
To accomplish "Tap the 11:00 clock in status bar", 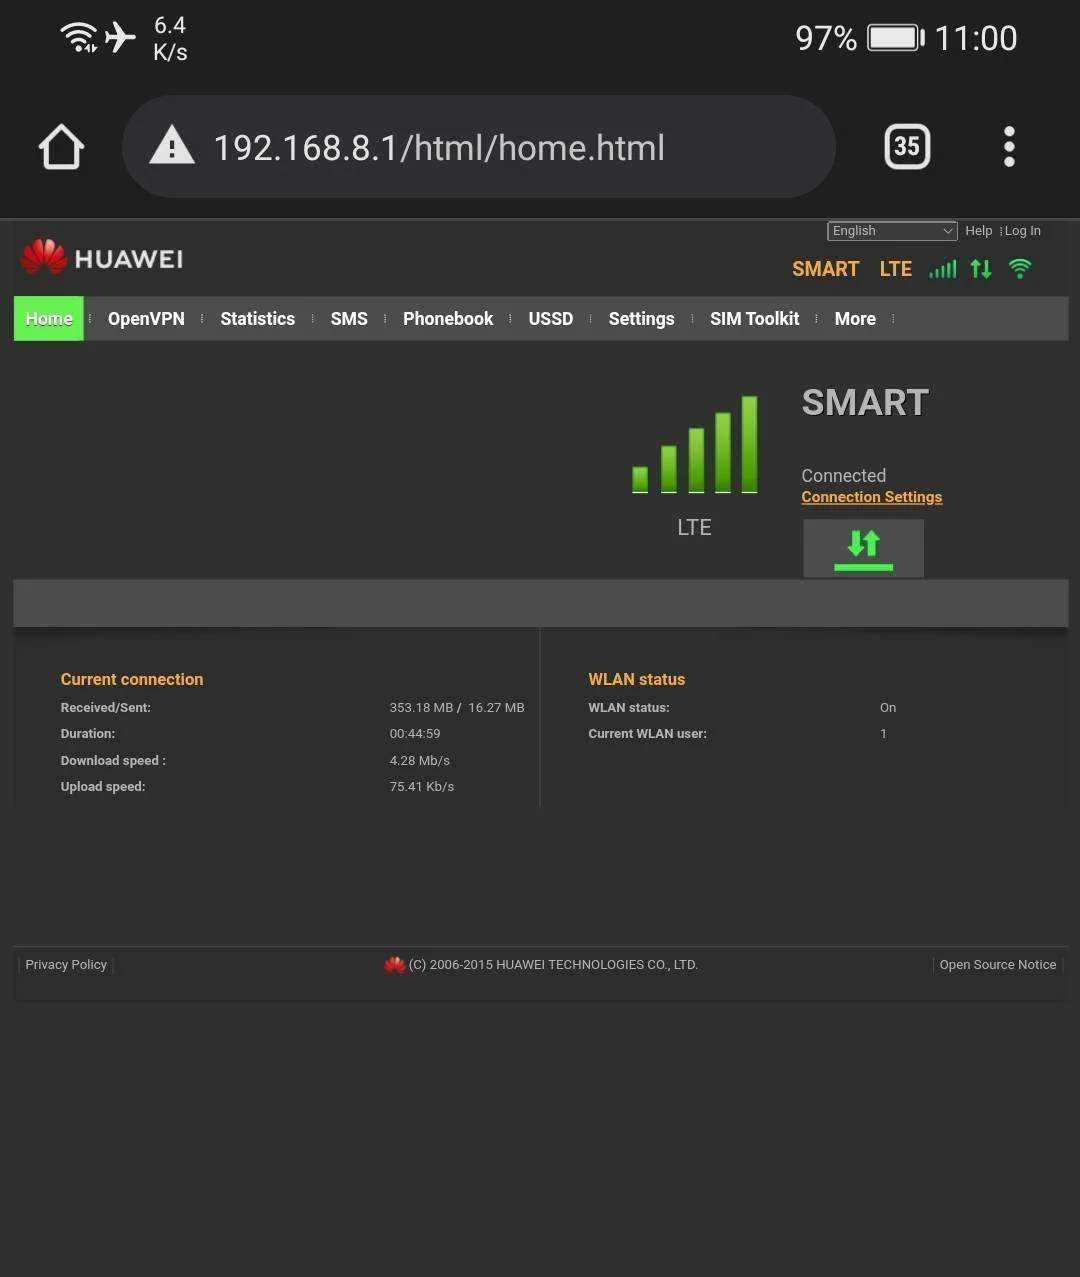I will pyautogui.click(x=976, y=38).
